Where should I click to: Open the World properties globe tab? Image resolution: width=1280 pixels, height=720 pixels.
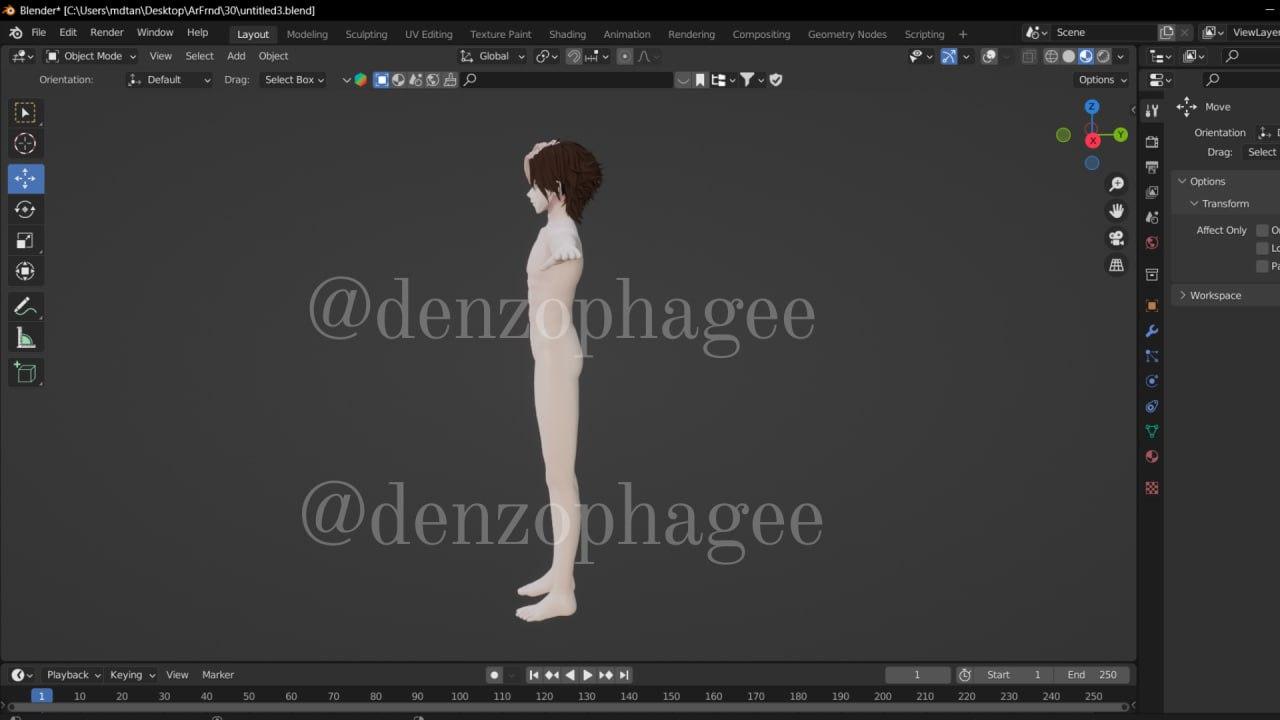[x=1152, y=242]
